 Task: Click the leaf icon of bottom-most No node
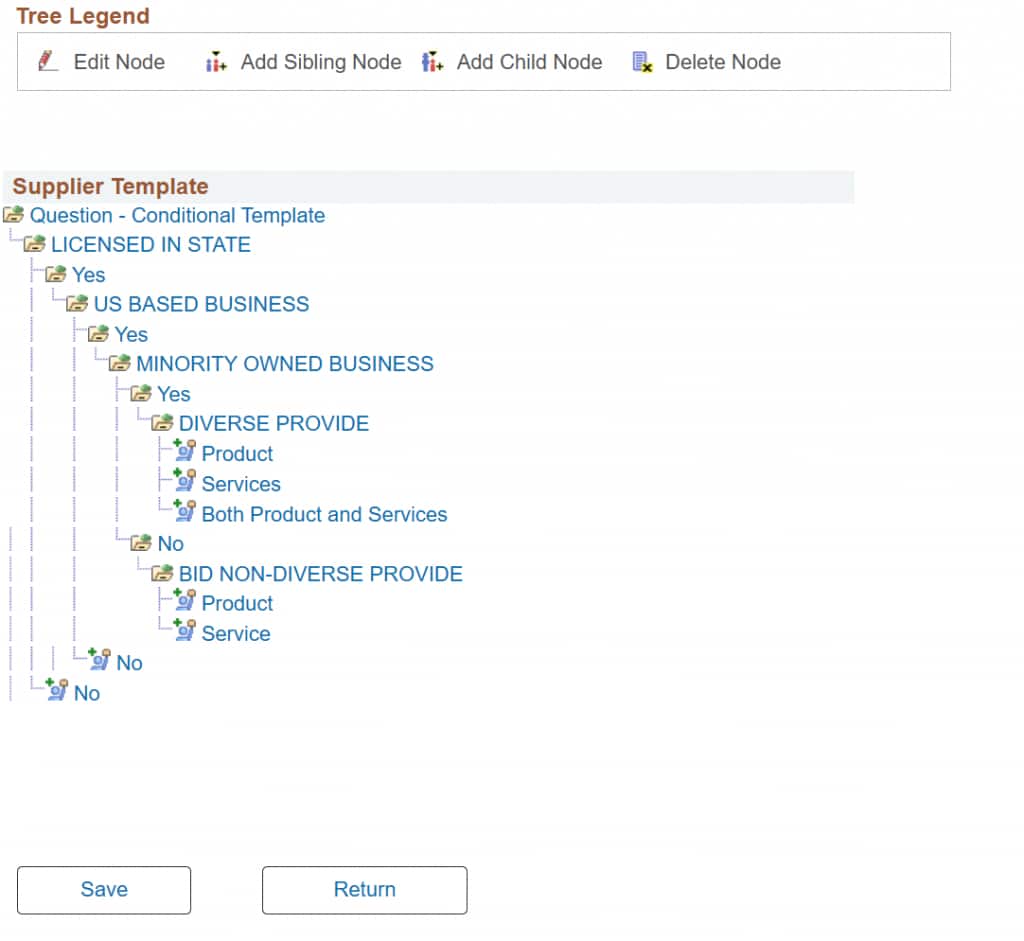pos(57,690)
